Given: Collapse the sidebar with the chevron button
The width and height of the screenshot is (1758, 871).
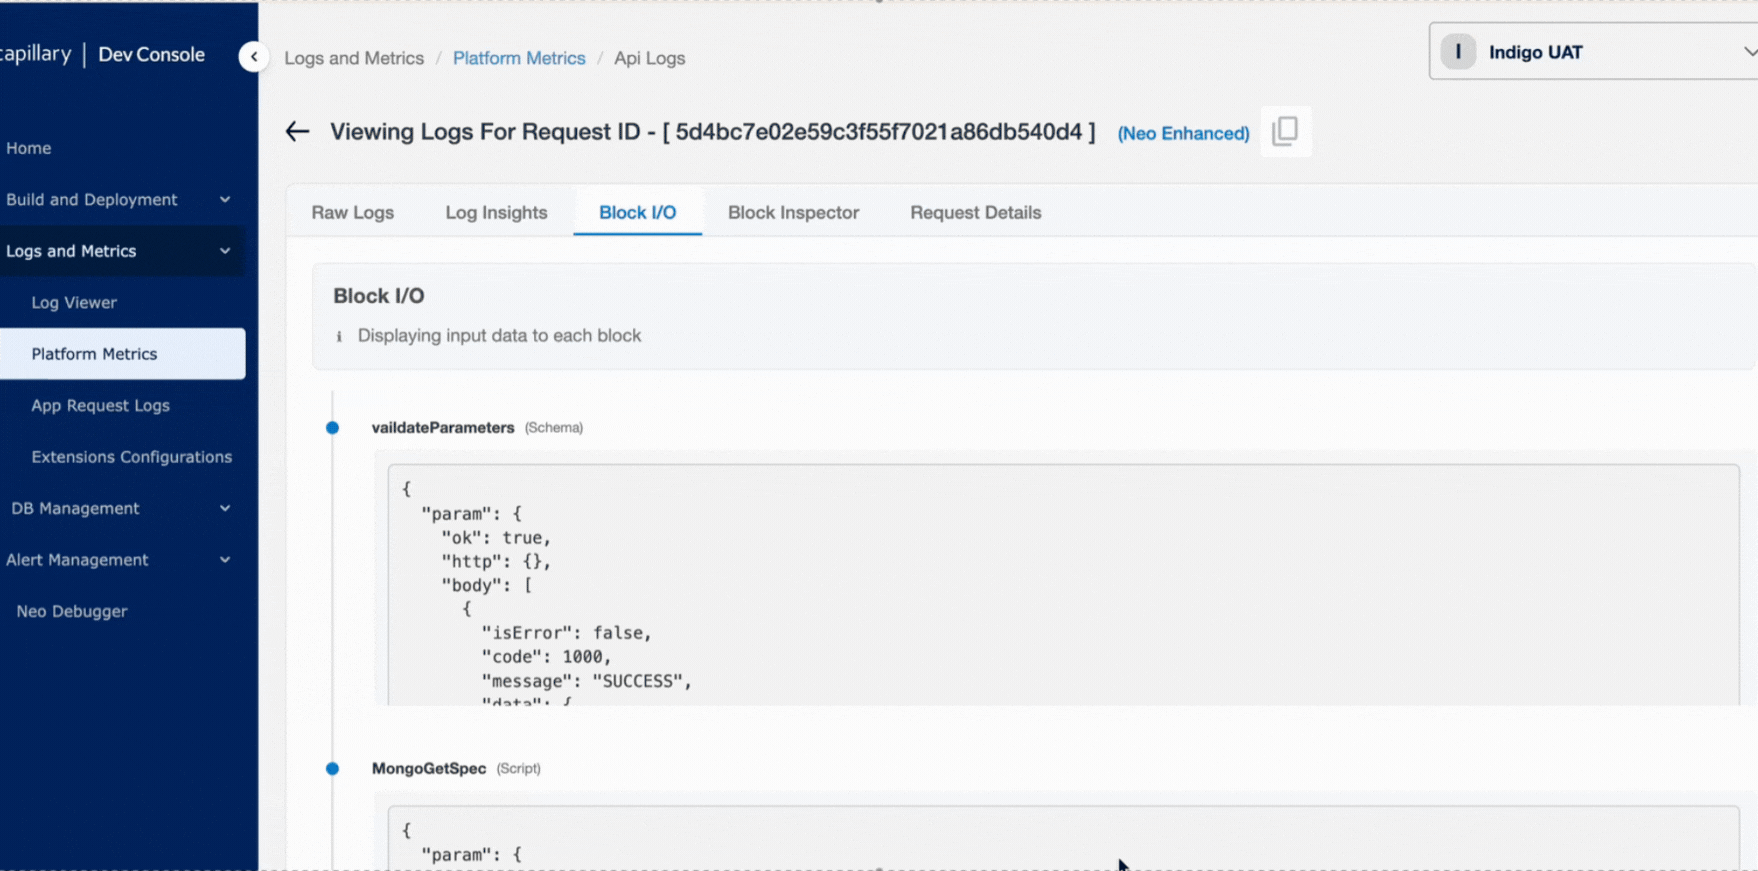Looking at the screenshot, I should pyautogui.click(x=254, y=56).
